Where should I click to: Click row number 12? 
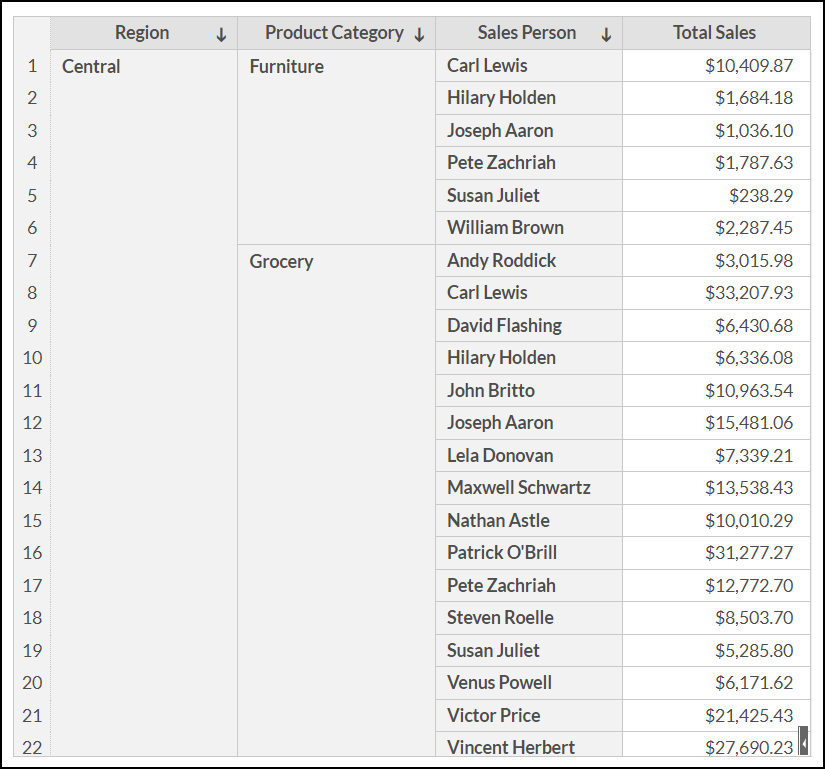pos(32,423)
